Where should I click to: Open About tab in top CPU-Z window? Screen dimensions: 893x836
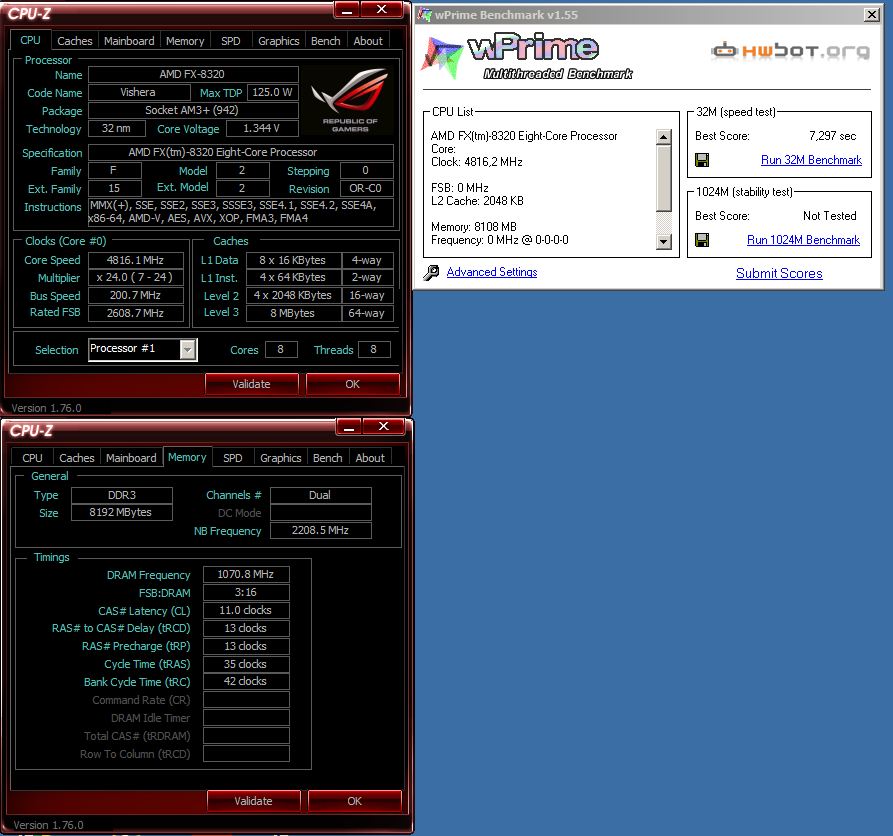point(368,41)
